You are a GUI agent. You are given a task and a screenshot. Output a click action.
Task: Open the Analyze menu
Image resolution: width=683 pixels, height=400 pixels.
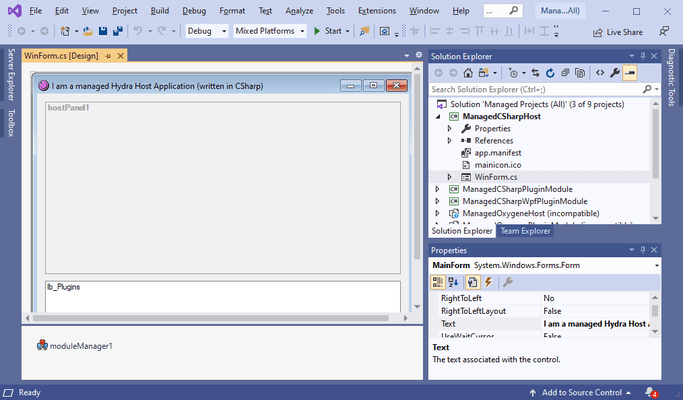click(x=299, y=11)
